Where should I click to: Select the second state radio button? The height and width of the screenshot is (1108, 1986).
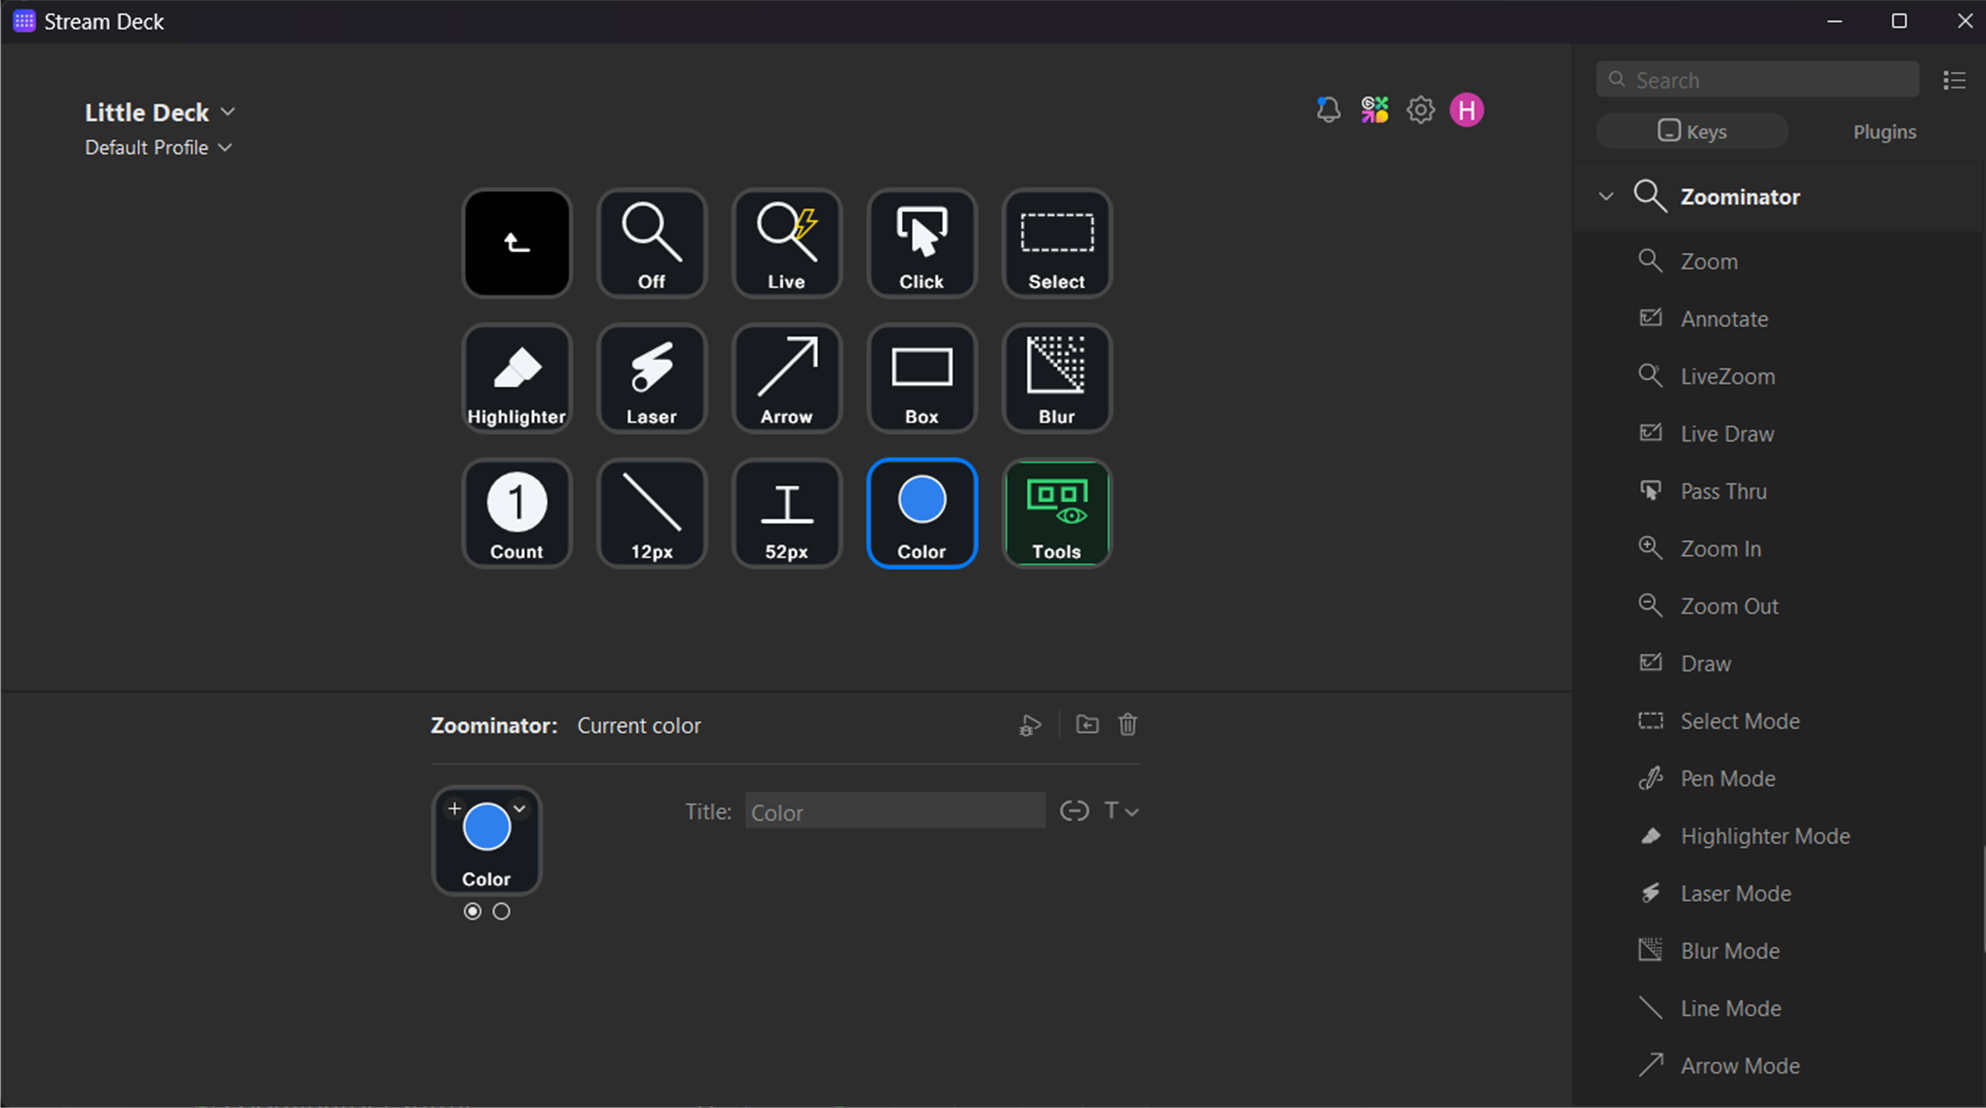501,911
